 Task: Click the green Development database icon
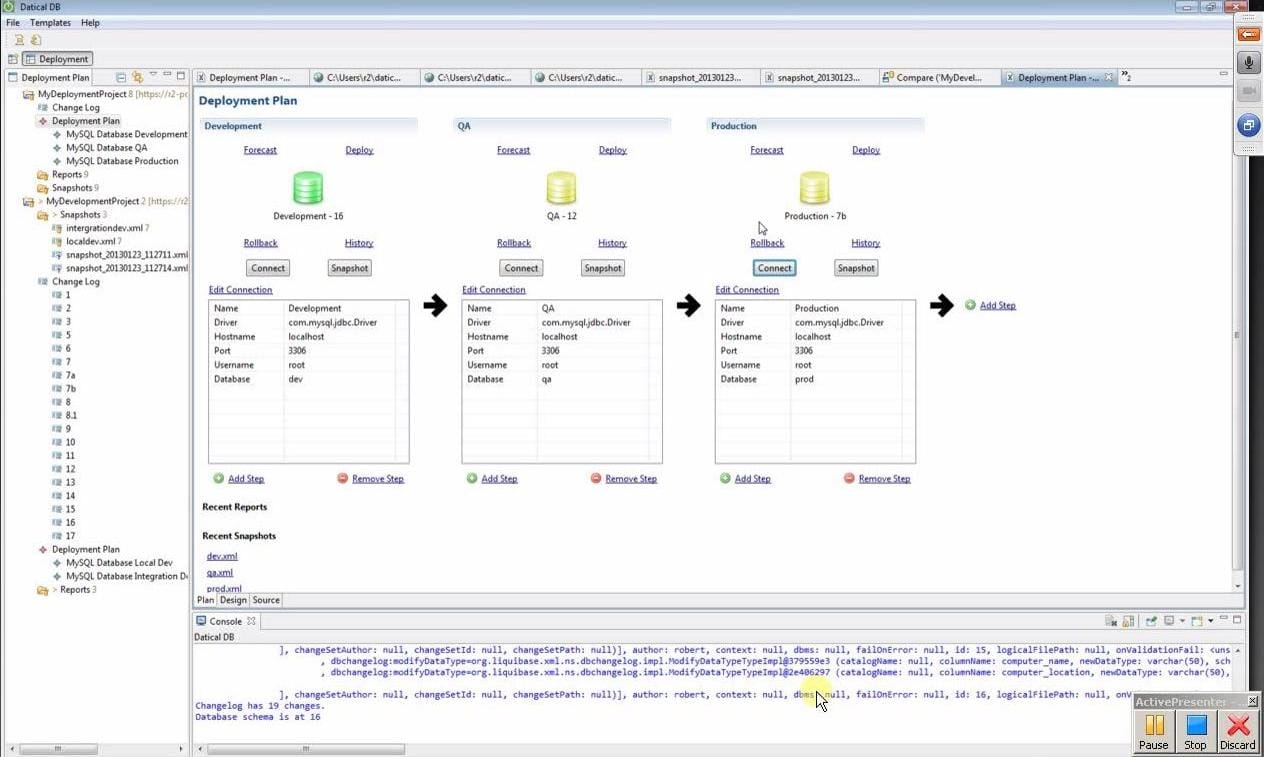(x=308, y=188)
